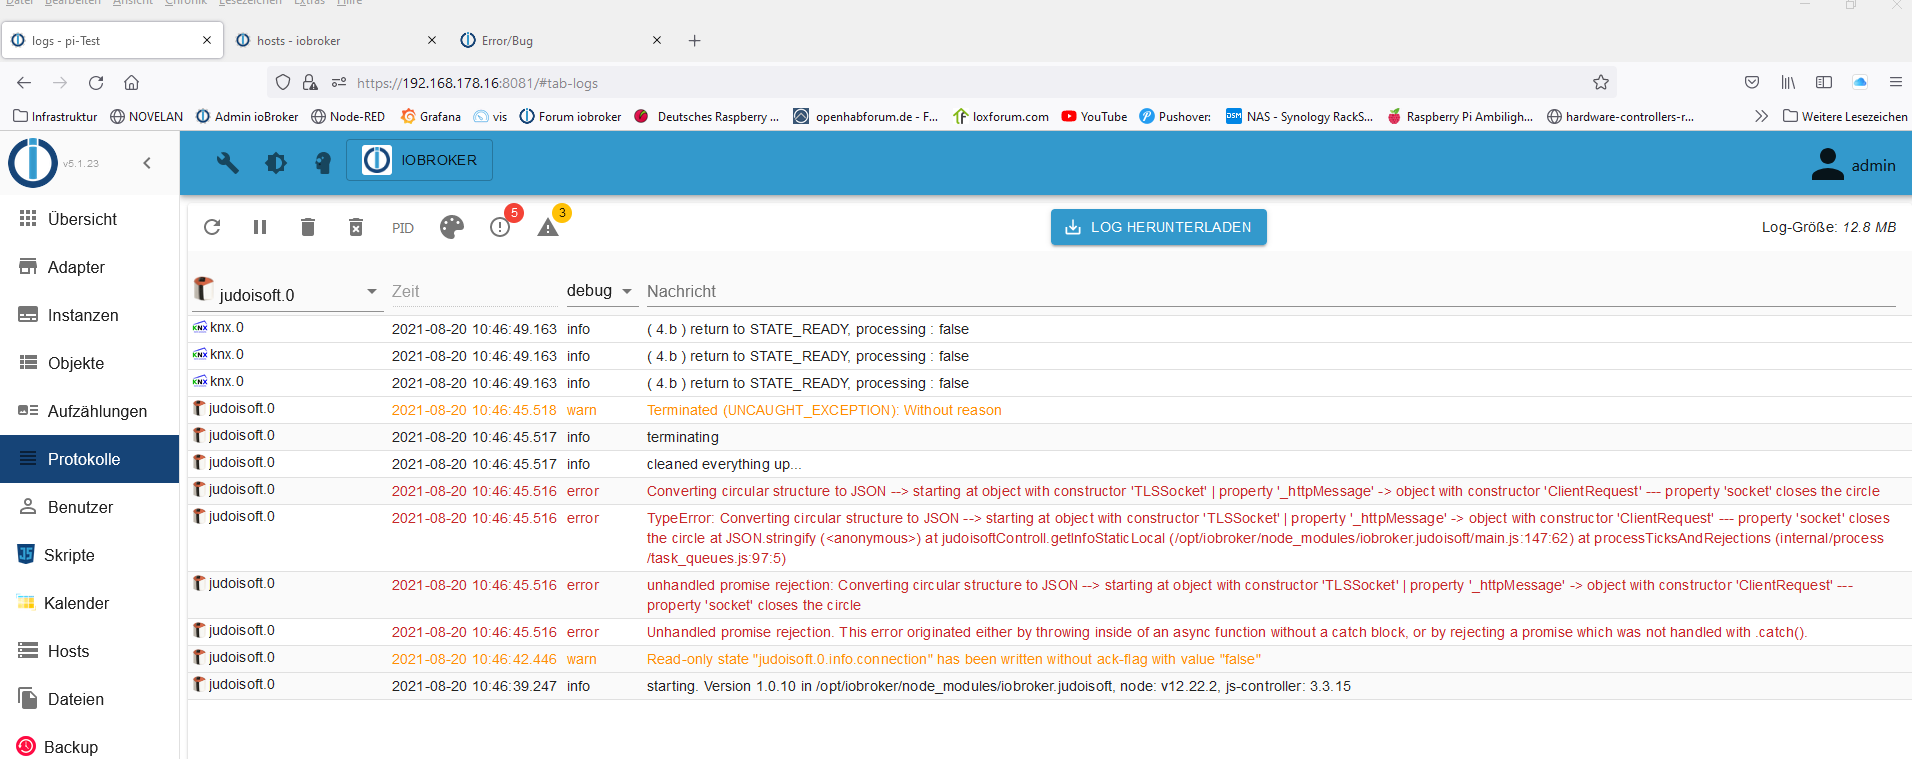1912x759 pixels.
Task: Select Protokolle in sidebar
Action: tap(90, 459)
